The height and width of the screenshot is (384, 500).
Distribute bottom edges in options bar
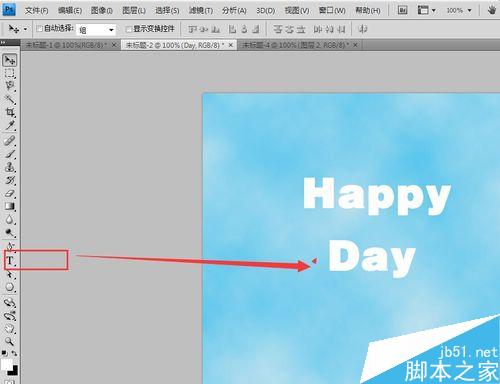click(301, 30)
